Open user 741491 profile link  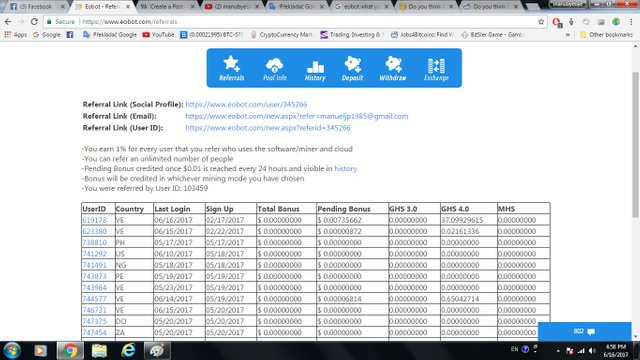[94, 265]
